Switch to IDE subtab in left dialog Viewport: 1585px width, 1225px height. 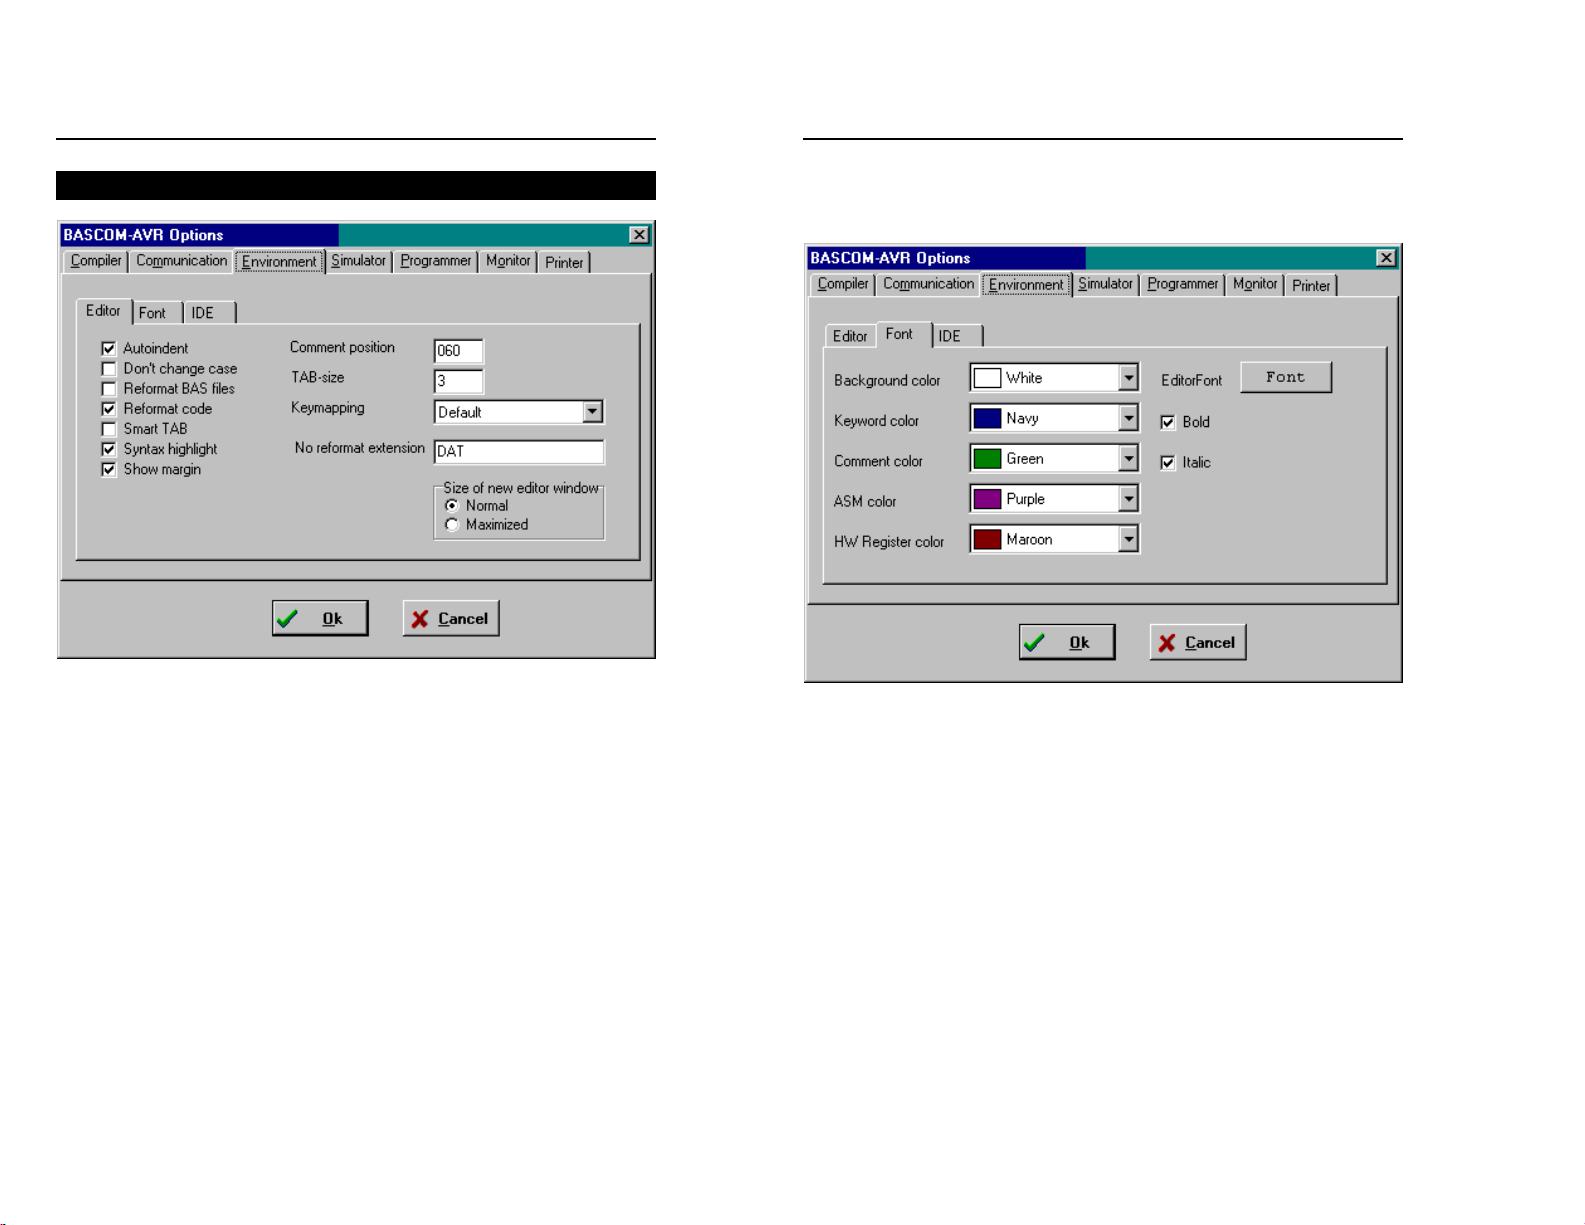point(209,313)
